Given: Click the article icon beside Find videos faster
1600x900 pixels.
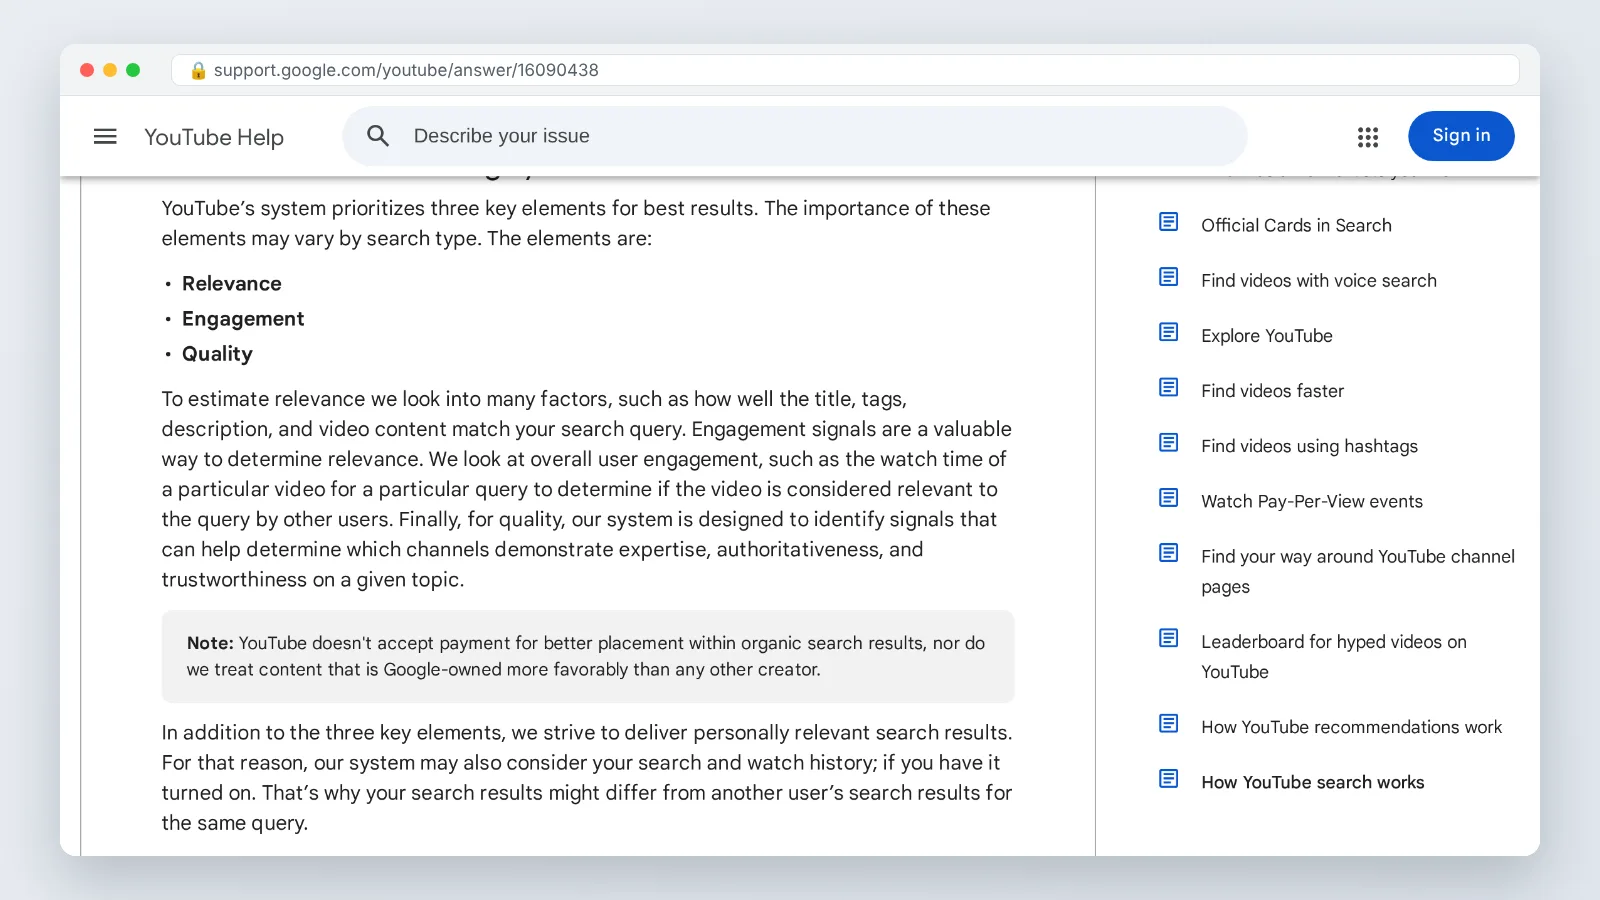Looking at the screenshot, I should pos(1168,387).
